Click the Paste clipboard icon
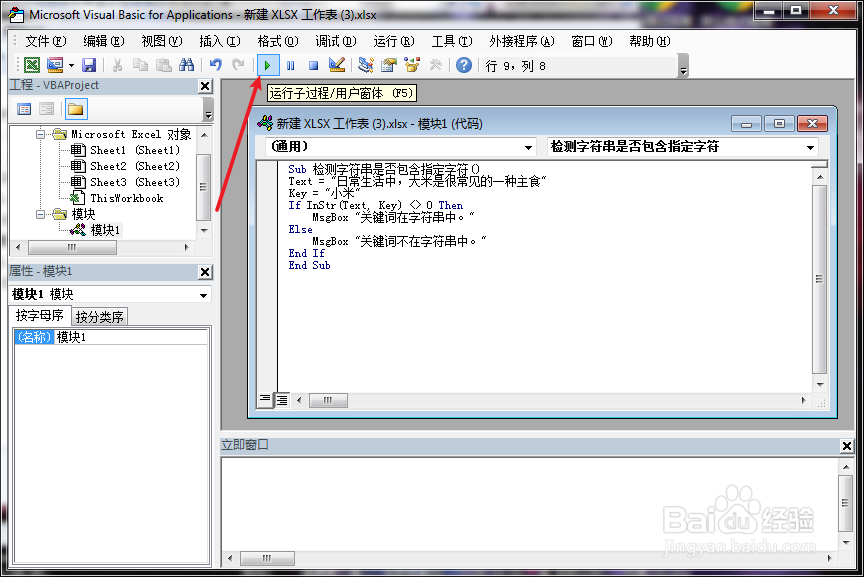This screenshot has height=577, width=864. point(164,65)
